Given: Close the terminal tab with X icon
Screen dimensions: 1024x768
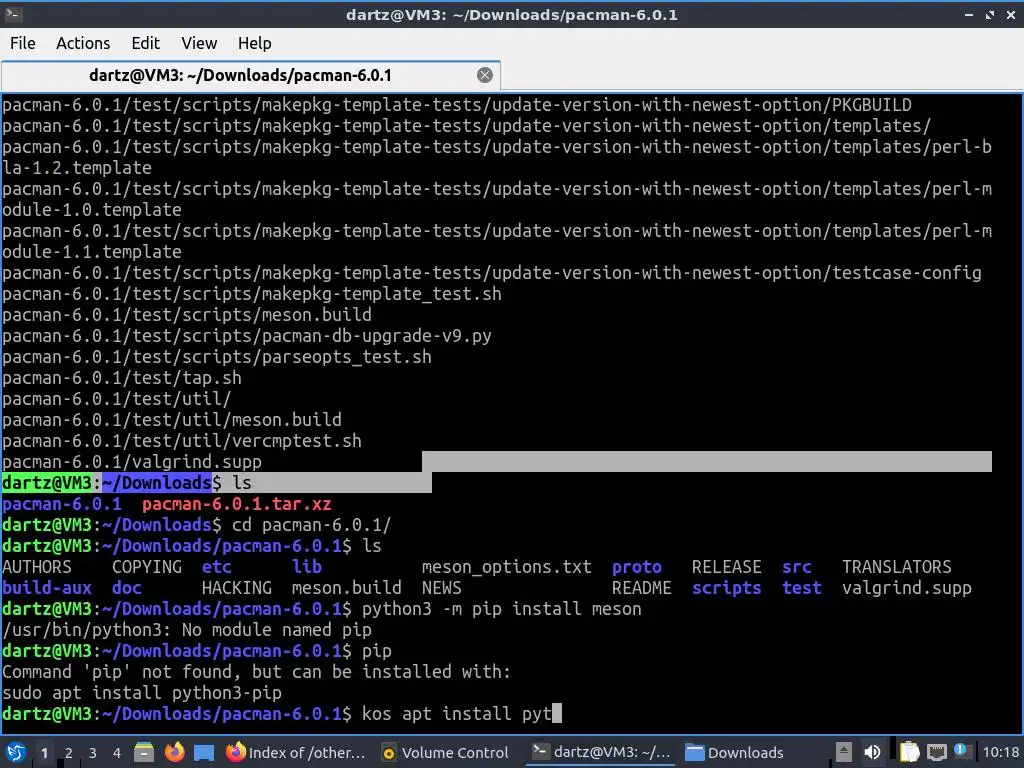Looking at the screenshot, I should pyautogui.click(x=485, y=75).
